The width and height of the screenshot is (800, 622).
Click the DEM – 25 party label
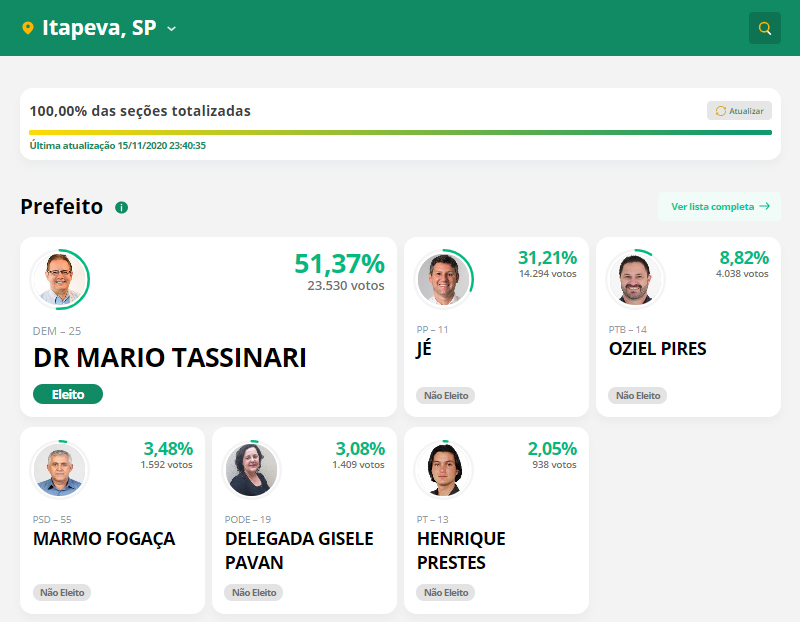[x=57, y=331]
